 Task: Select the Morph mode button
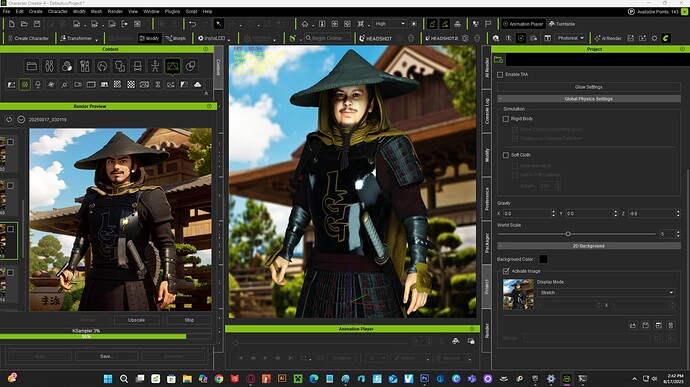(176, 38)
